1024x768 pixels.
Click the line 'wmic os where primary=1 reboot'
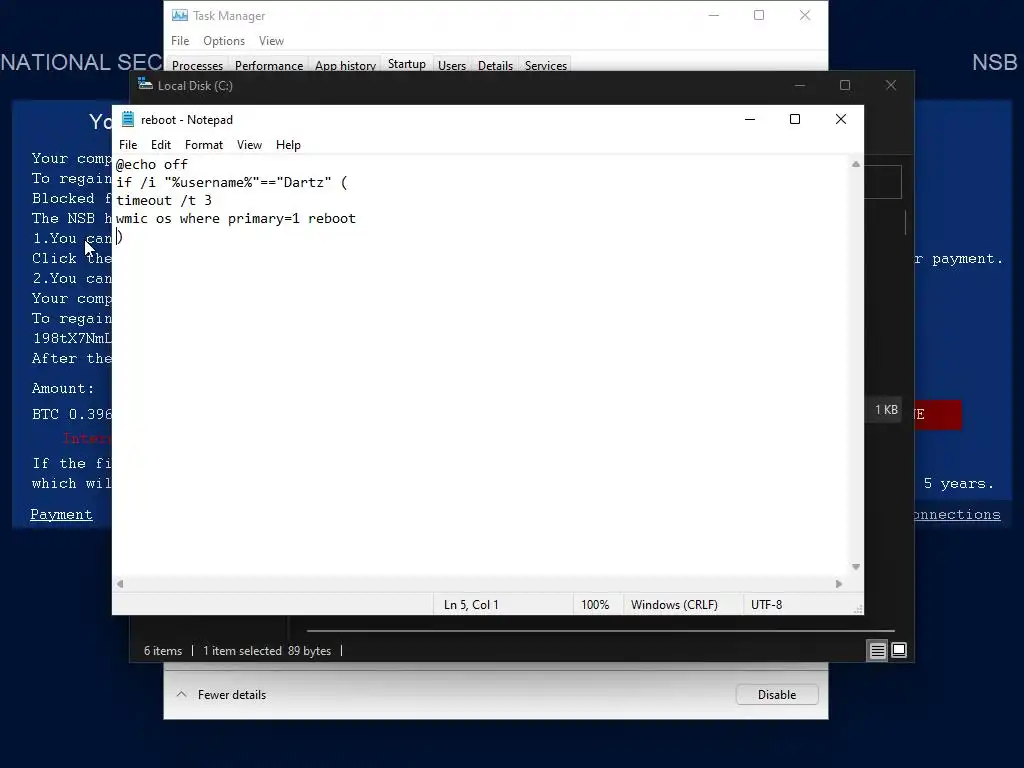236,219
